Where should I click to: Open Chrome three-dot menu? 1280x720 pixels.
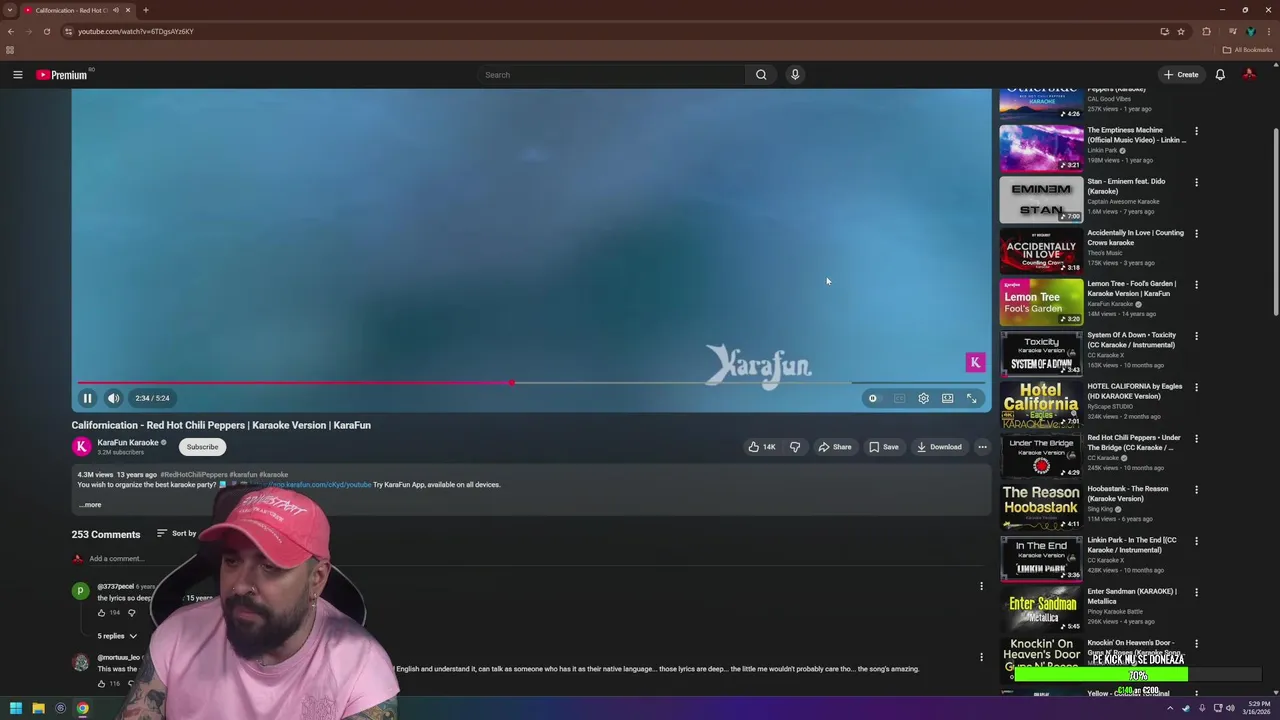click(1268, 31)
